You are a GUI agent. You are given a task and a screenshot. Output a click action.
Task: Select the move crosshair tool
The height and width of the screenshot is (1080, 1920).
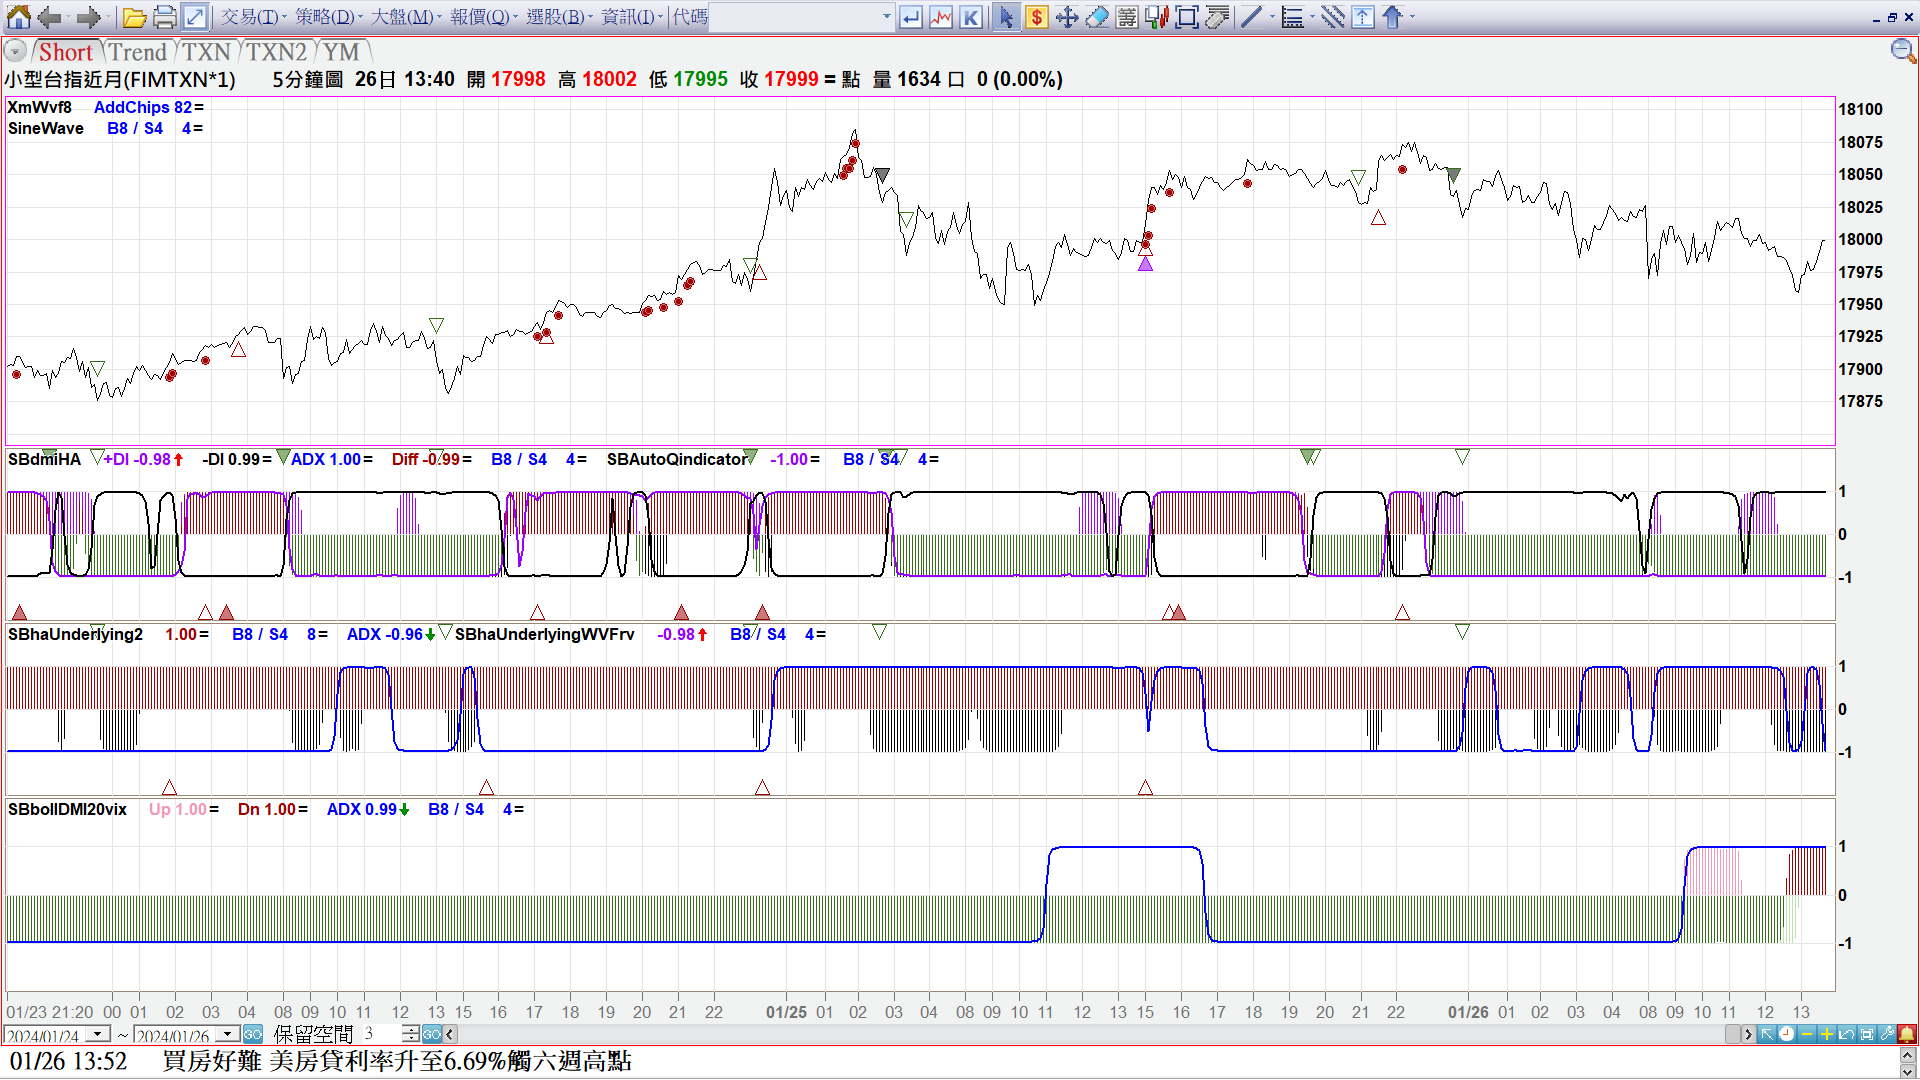[x=1067, y=17]
